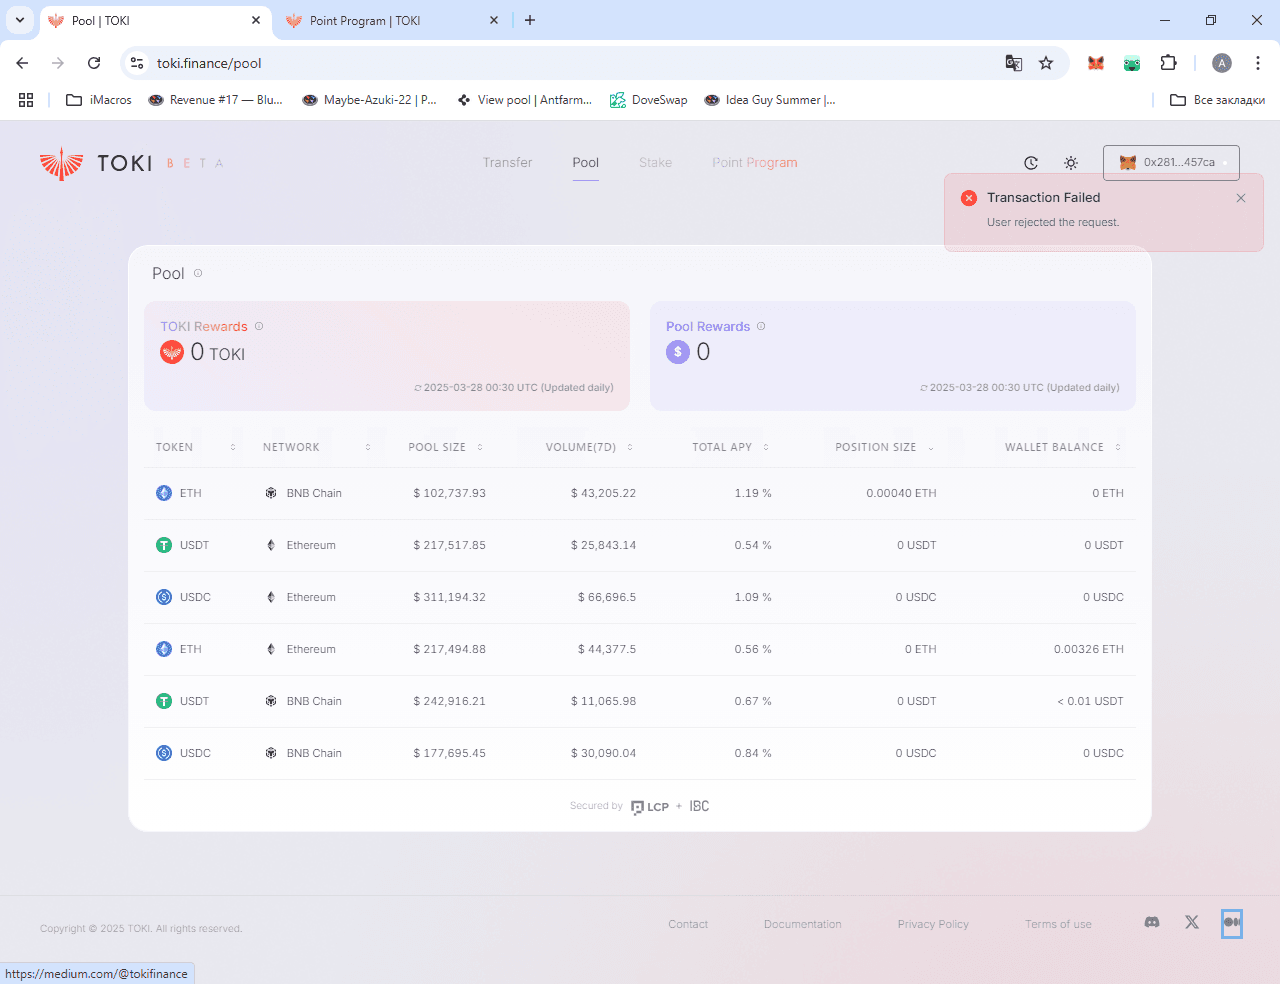Open the Privacy Policy link

point(933,924)
